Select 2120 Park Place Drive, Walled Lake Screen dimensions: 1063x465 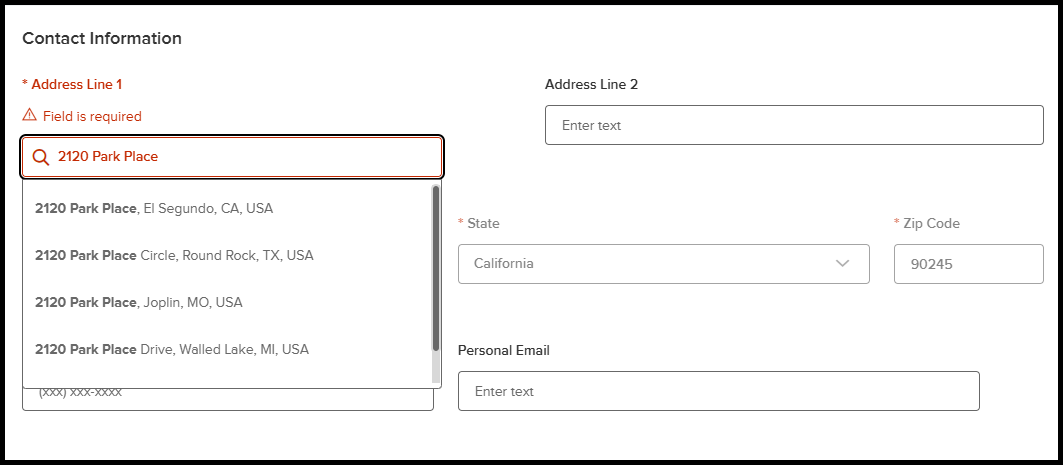pos(227,349)
